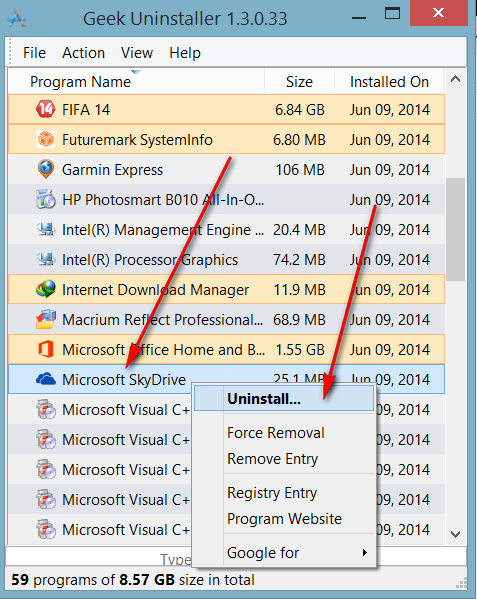Click the Futuremark SystemInfo icon
477x599 pixels.
[x=45, y=139]
